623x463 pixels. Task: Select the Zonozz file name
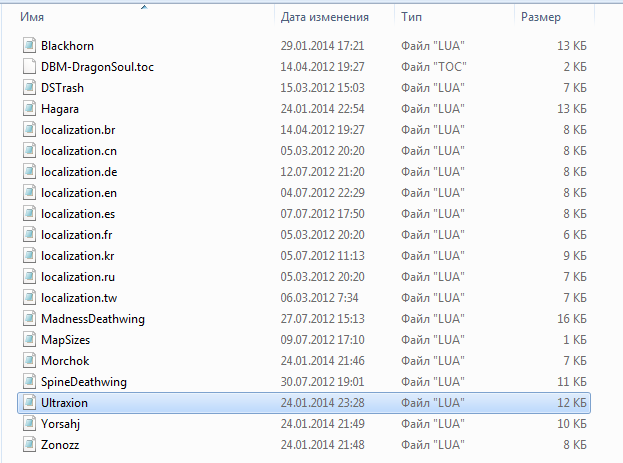[x=60, y=444]
